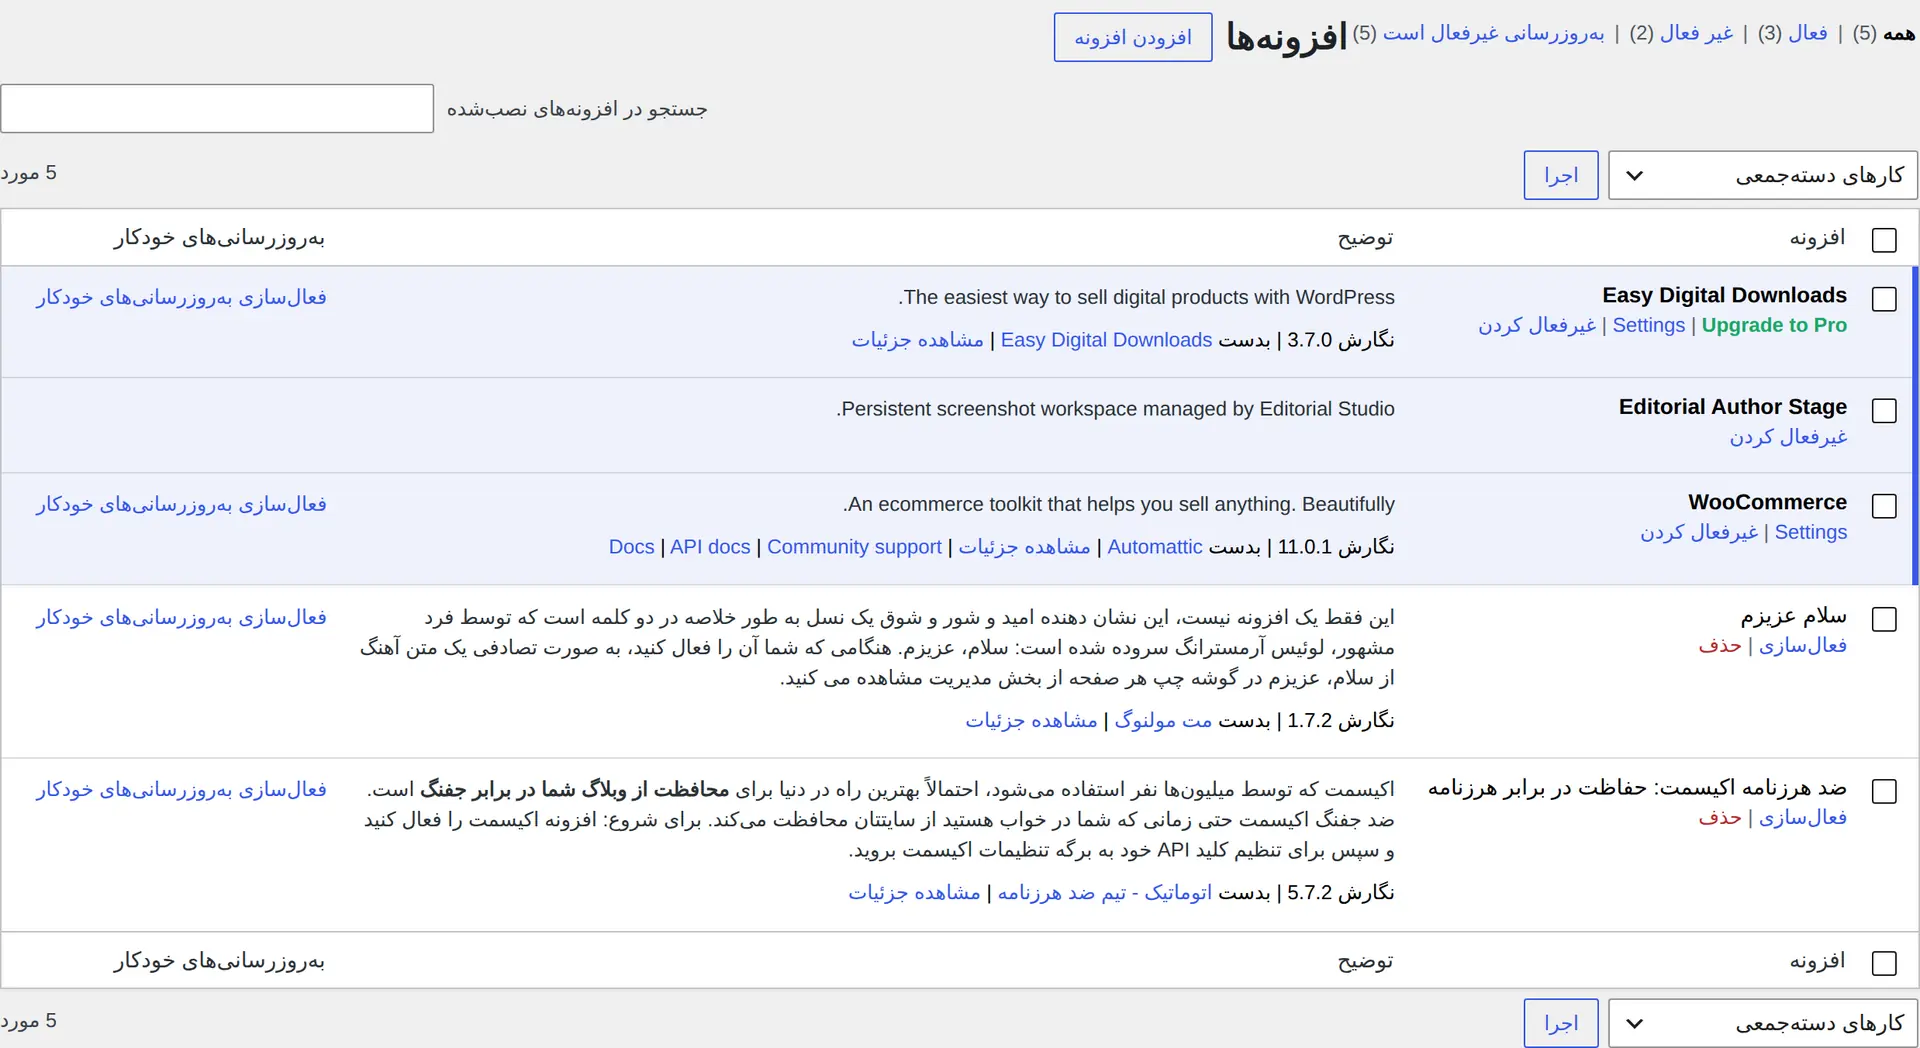Click the توضیح column header at top
Viewport: 1920px width, 1048px height.
[1365, 238]
